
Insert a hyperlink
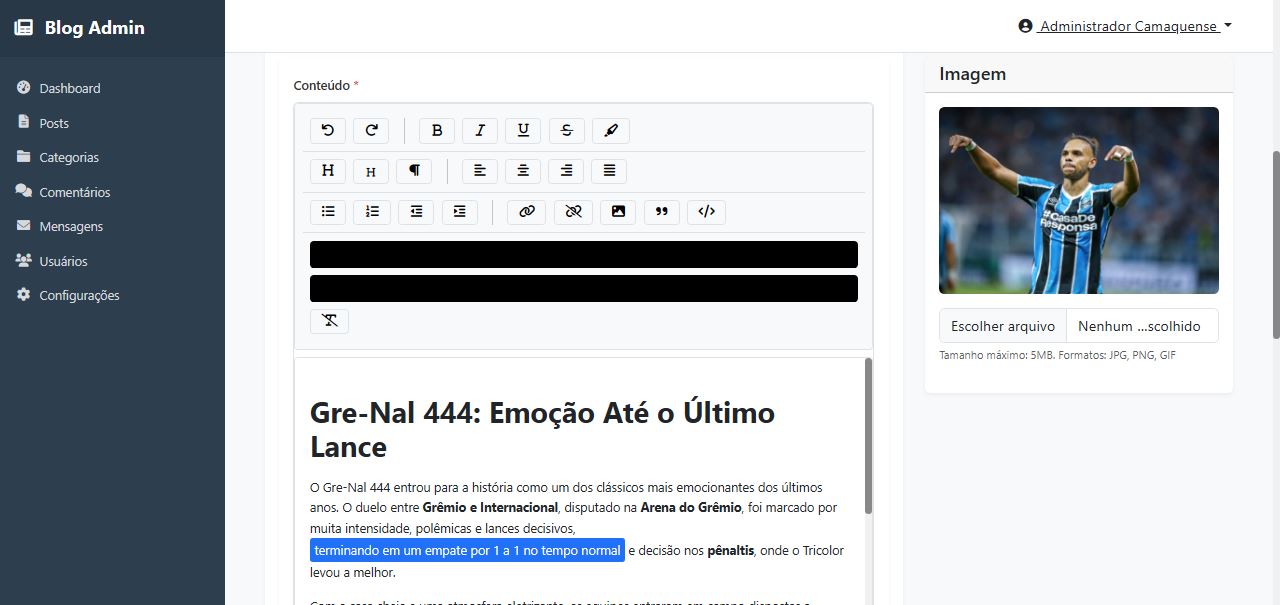coord(527,212)
